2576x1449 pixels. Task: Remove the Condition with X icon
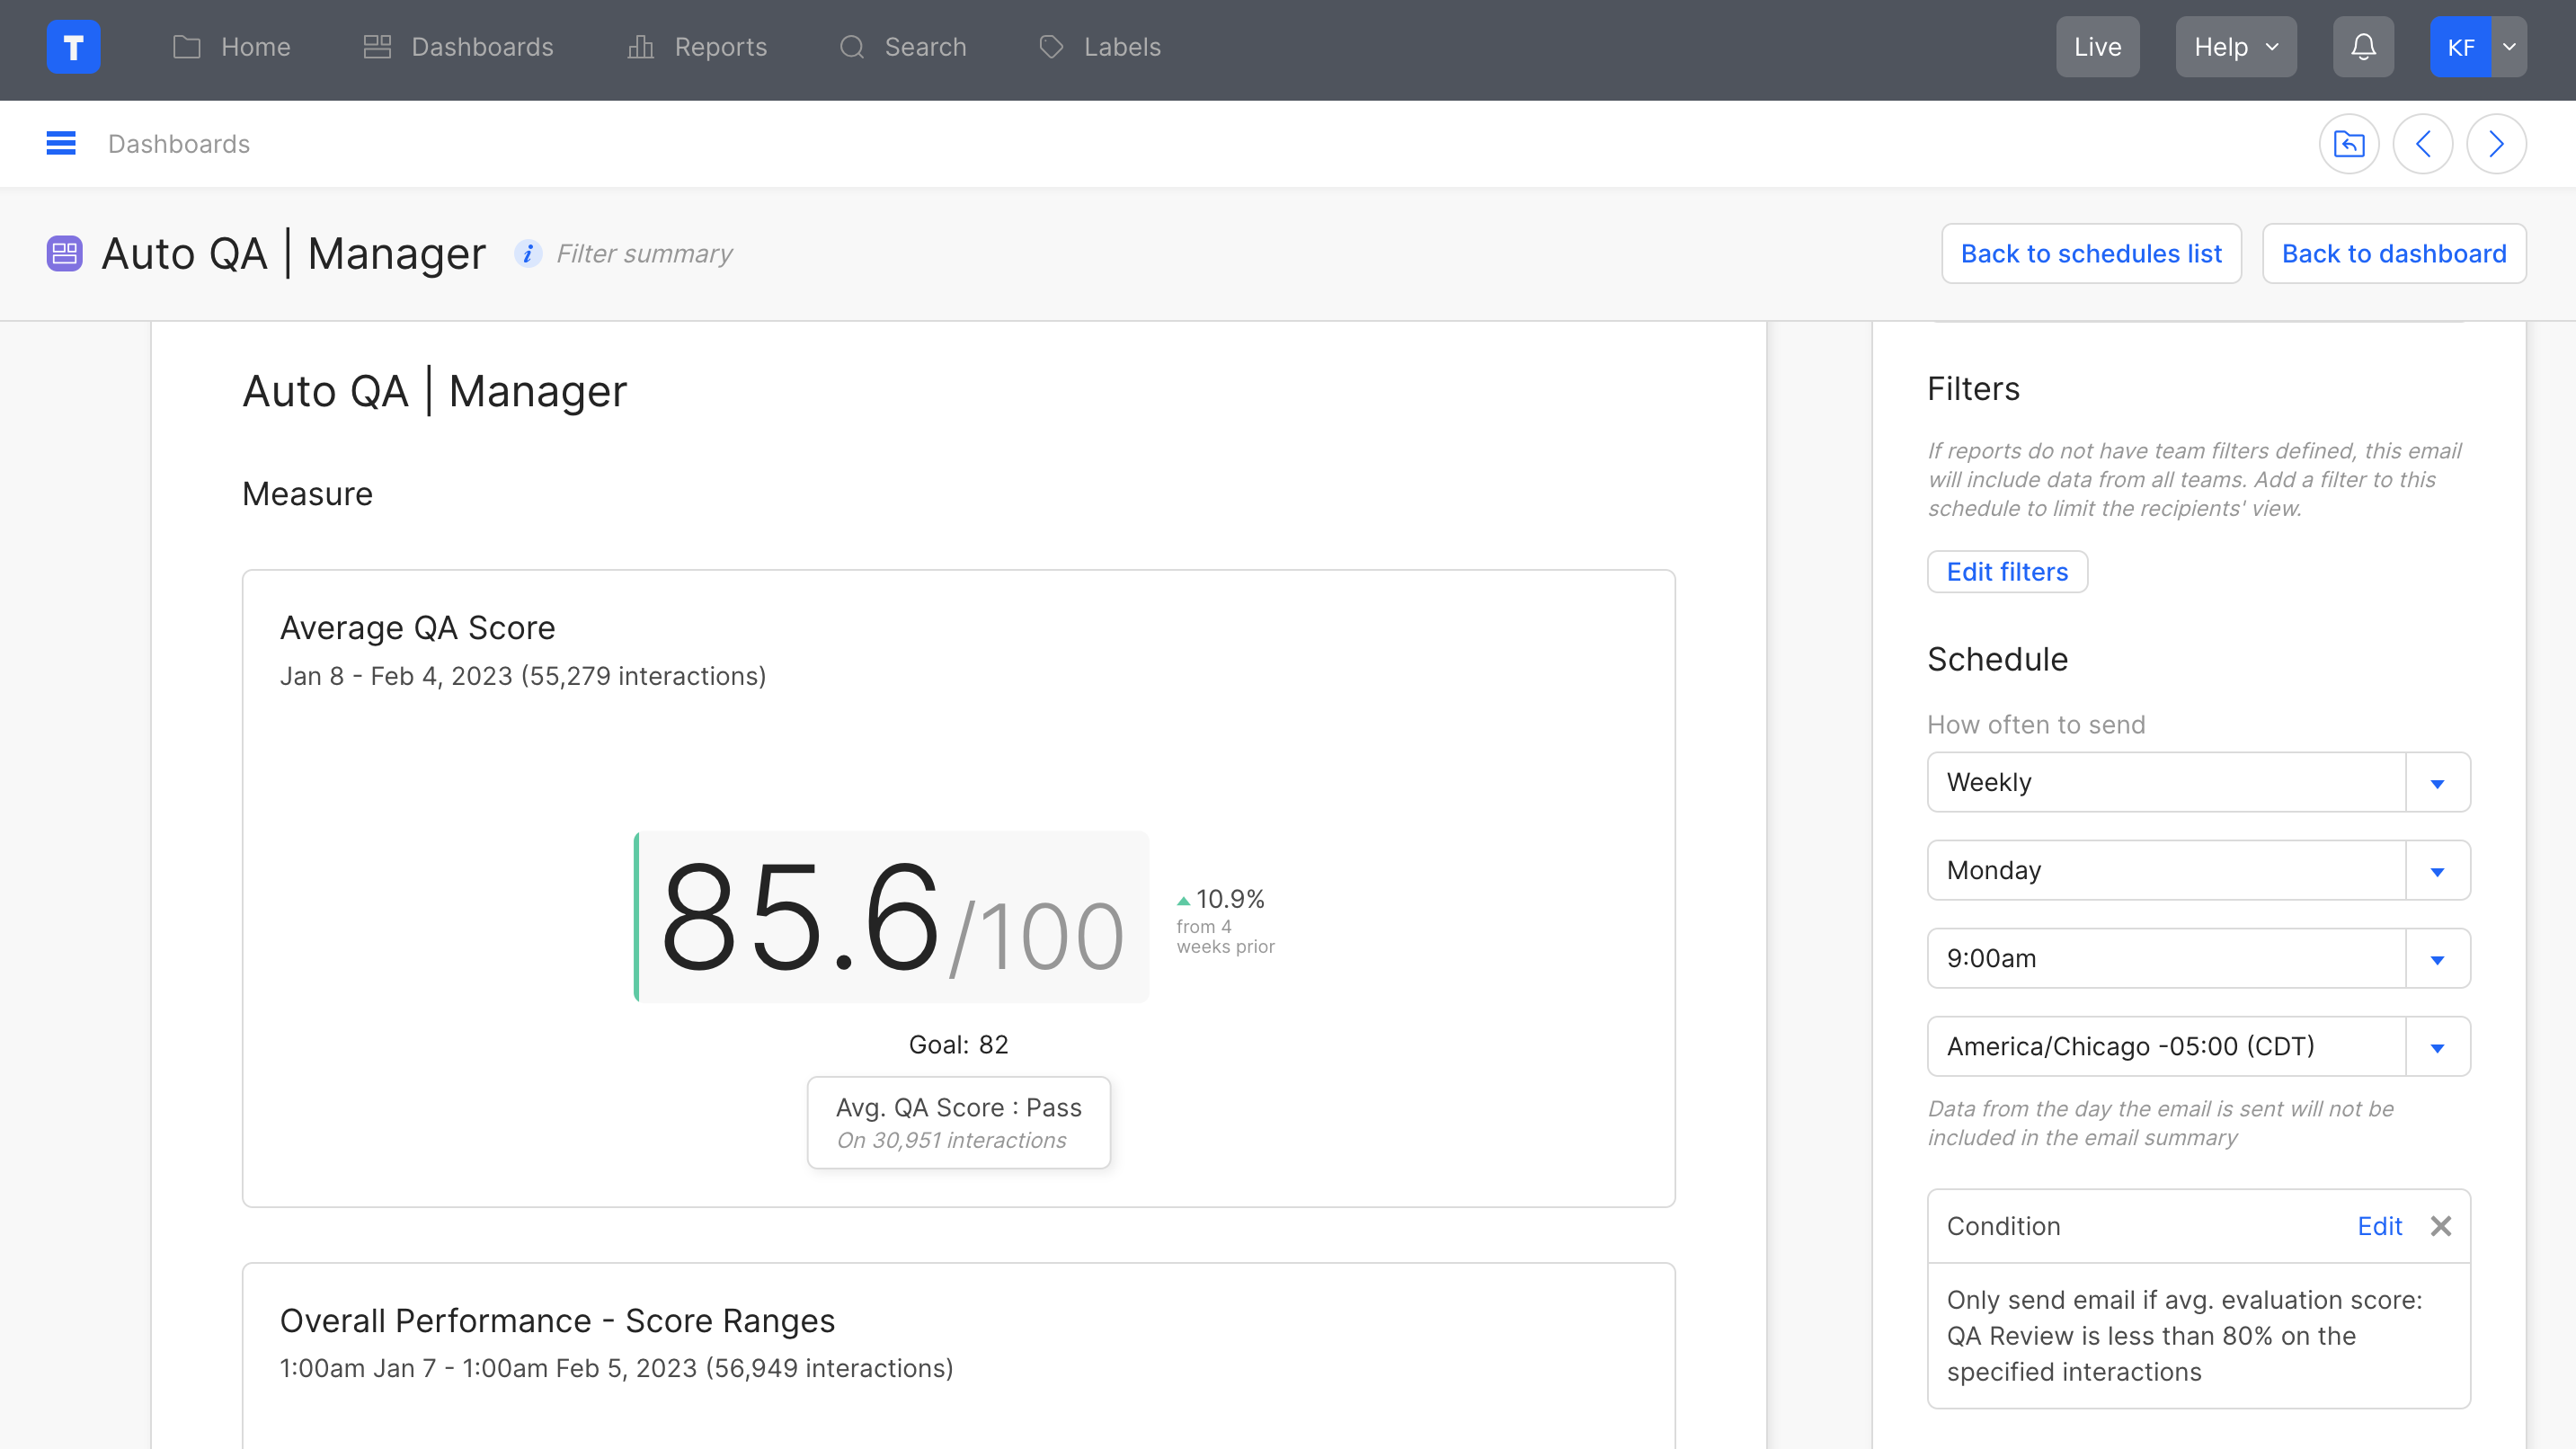2441,1226
